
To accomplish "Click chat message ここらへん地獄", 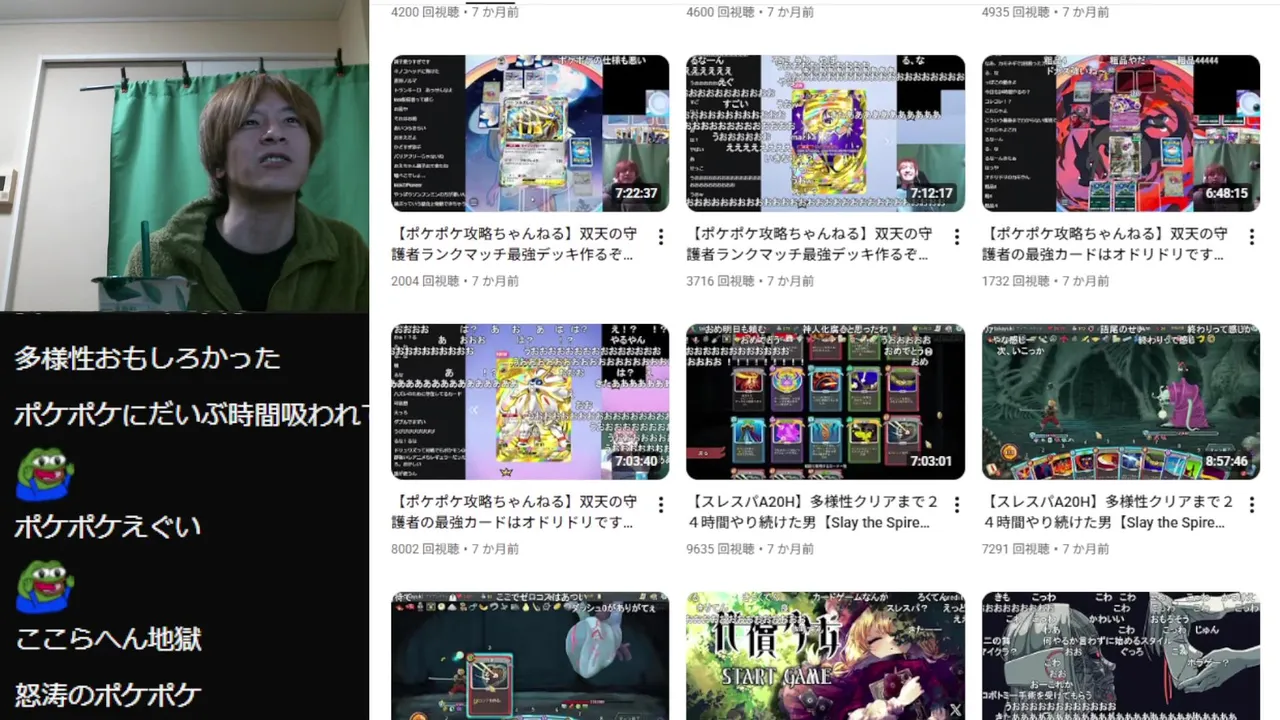I will tap(108, 638).
